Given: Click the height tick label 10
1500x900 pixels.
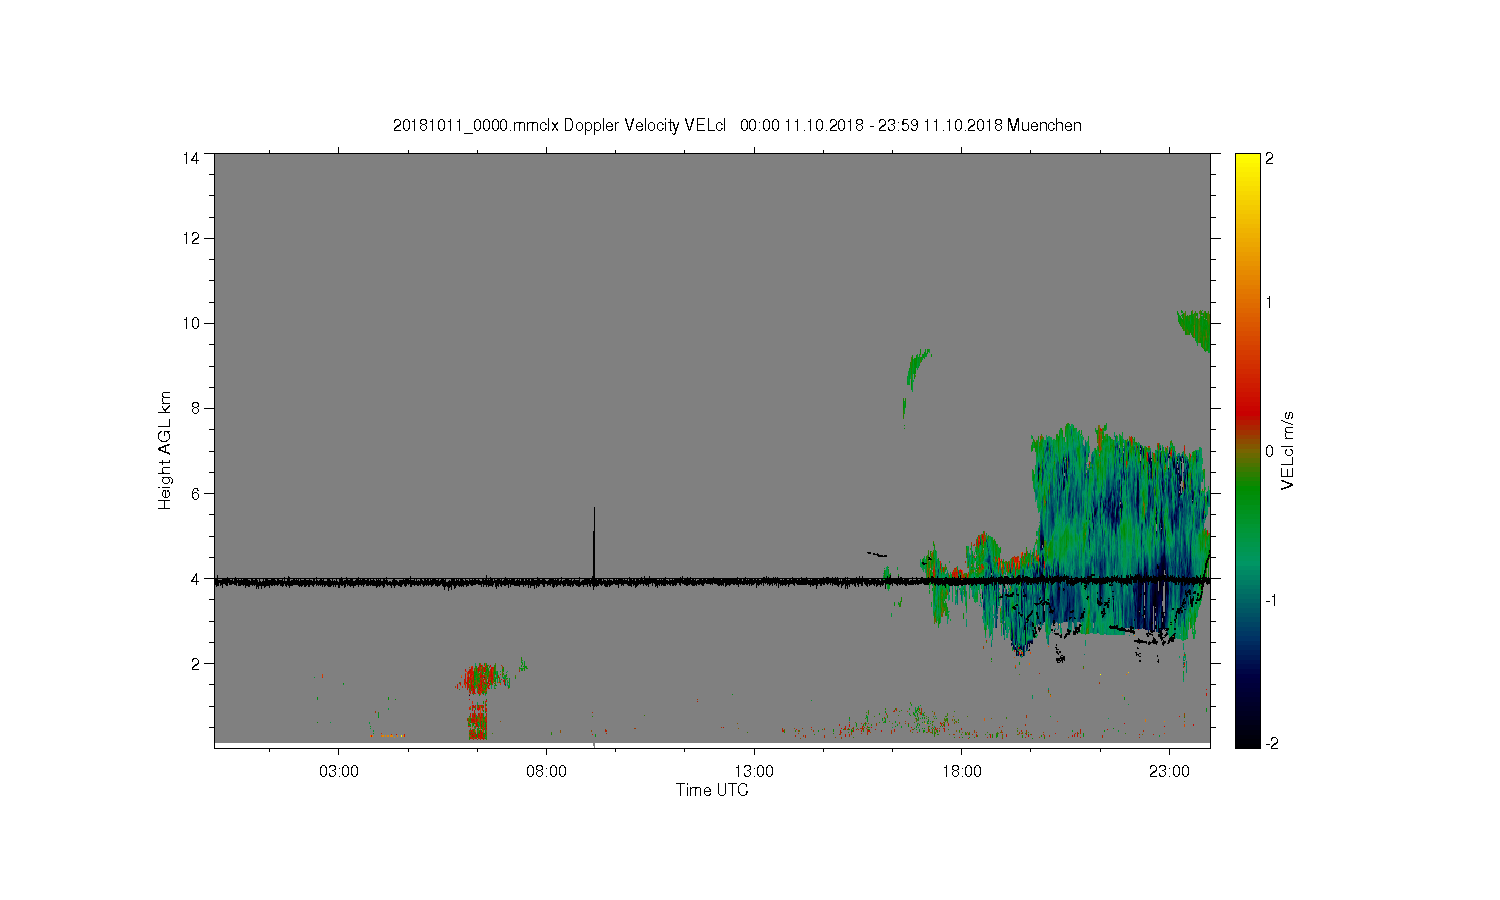Looking at the screenshot, I should 190,323.
